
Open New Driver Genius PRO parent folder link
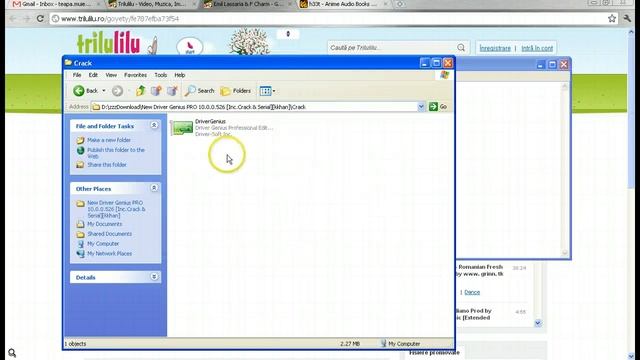tap(116, 209)
